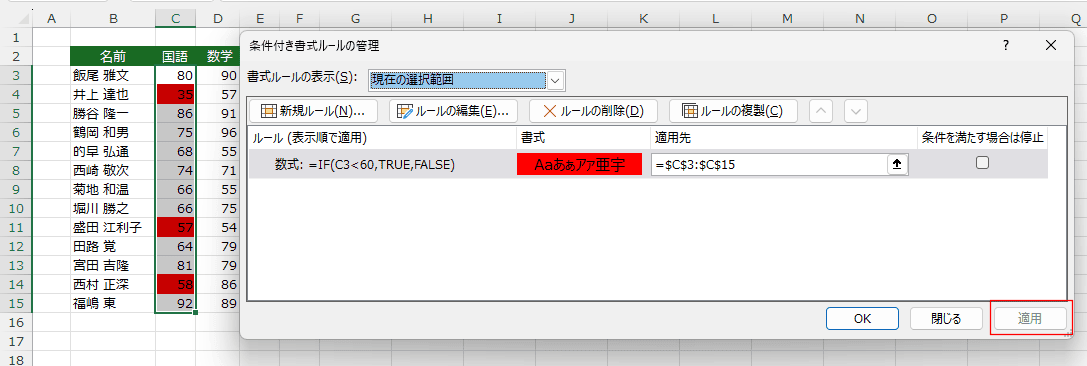This screenshot has width=1087, height=366.
Task: Move rule down with the down-arrow icon
Action: click(x=856, y=111)
